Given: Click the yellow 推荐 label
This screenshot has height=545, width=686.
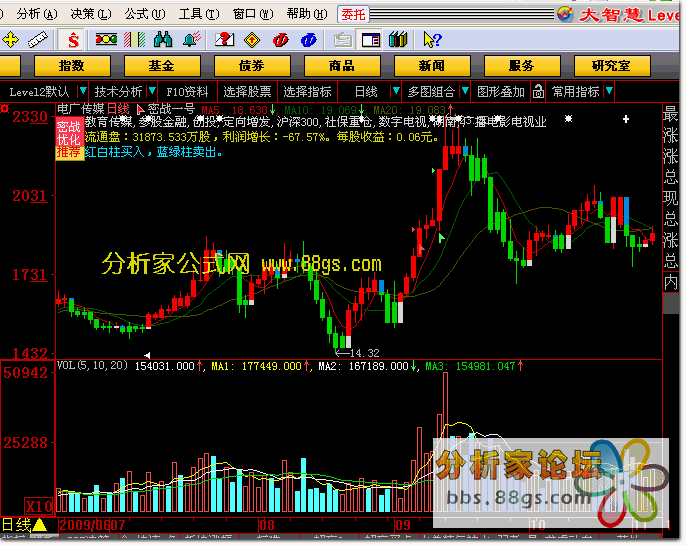Looking at the screenshot, I should coord(69,153).
